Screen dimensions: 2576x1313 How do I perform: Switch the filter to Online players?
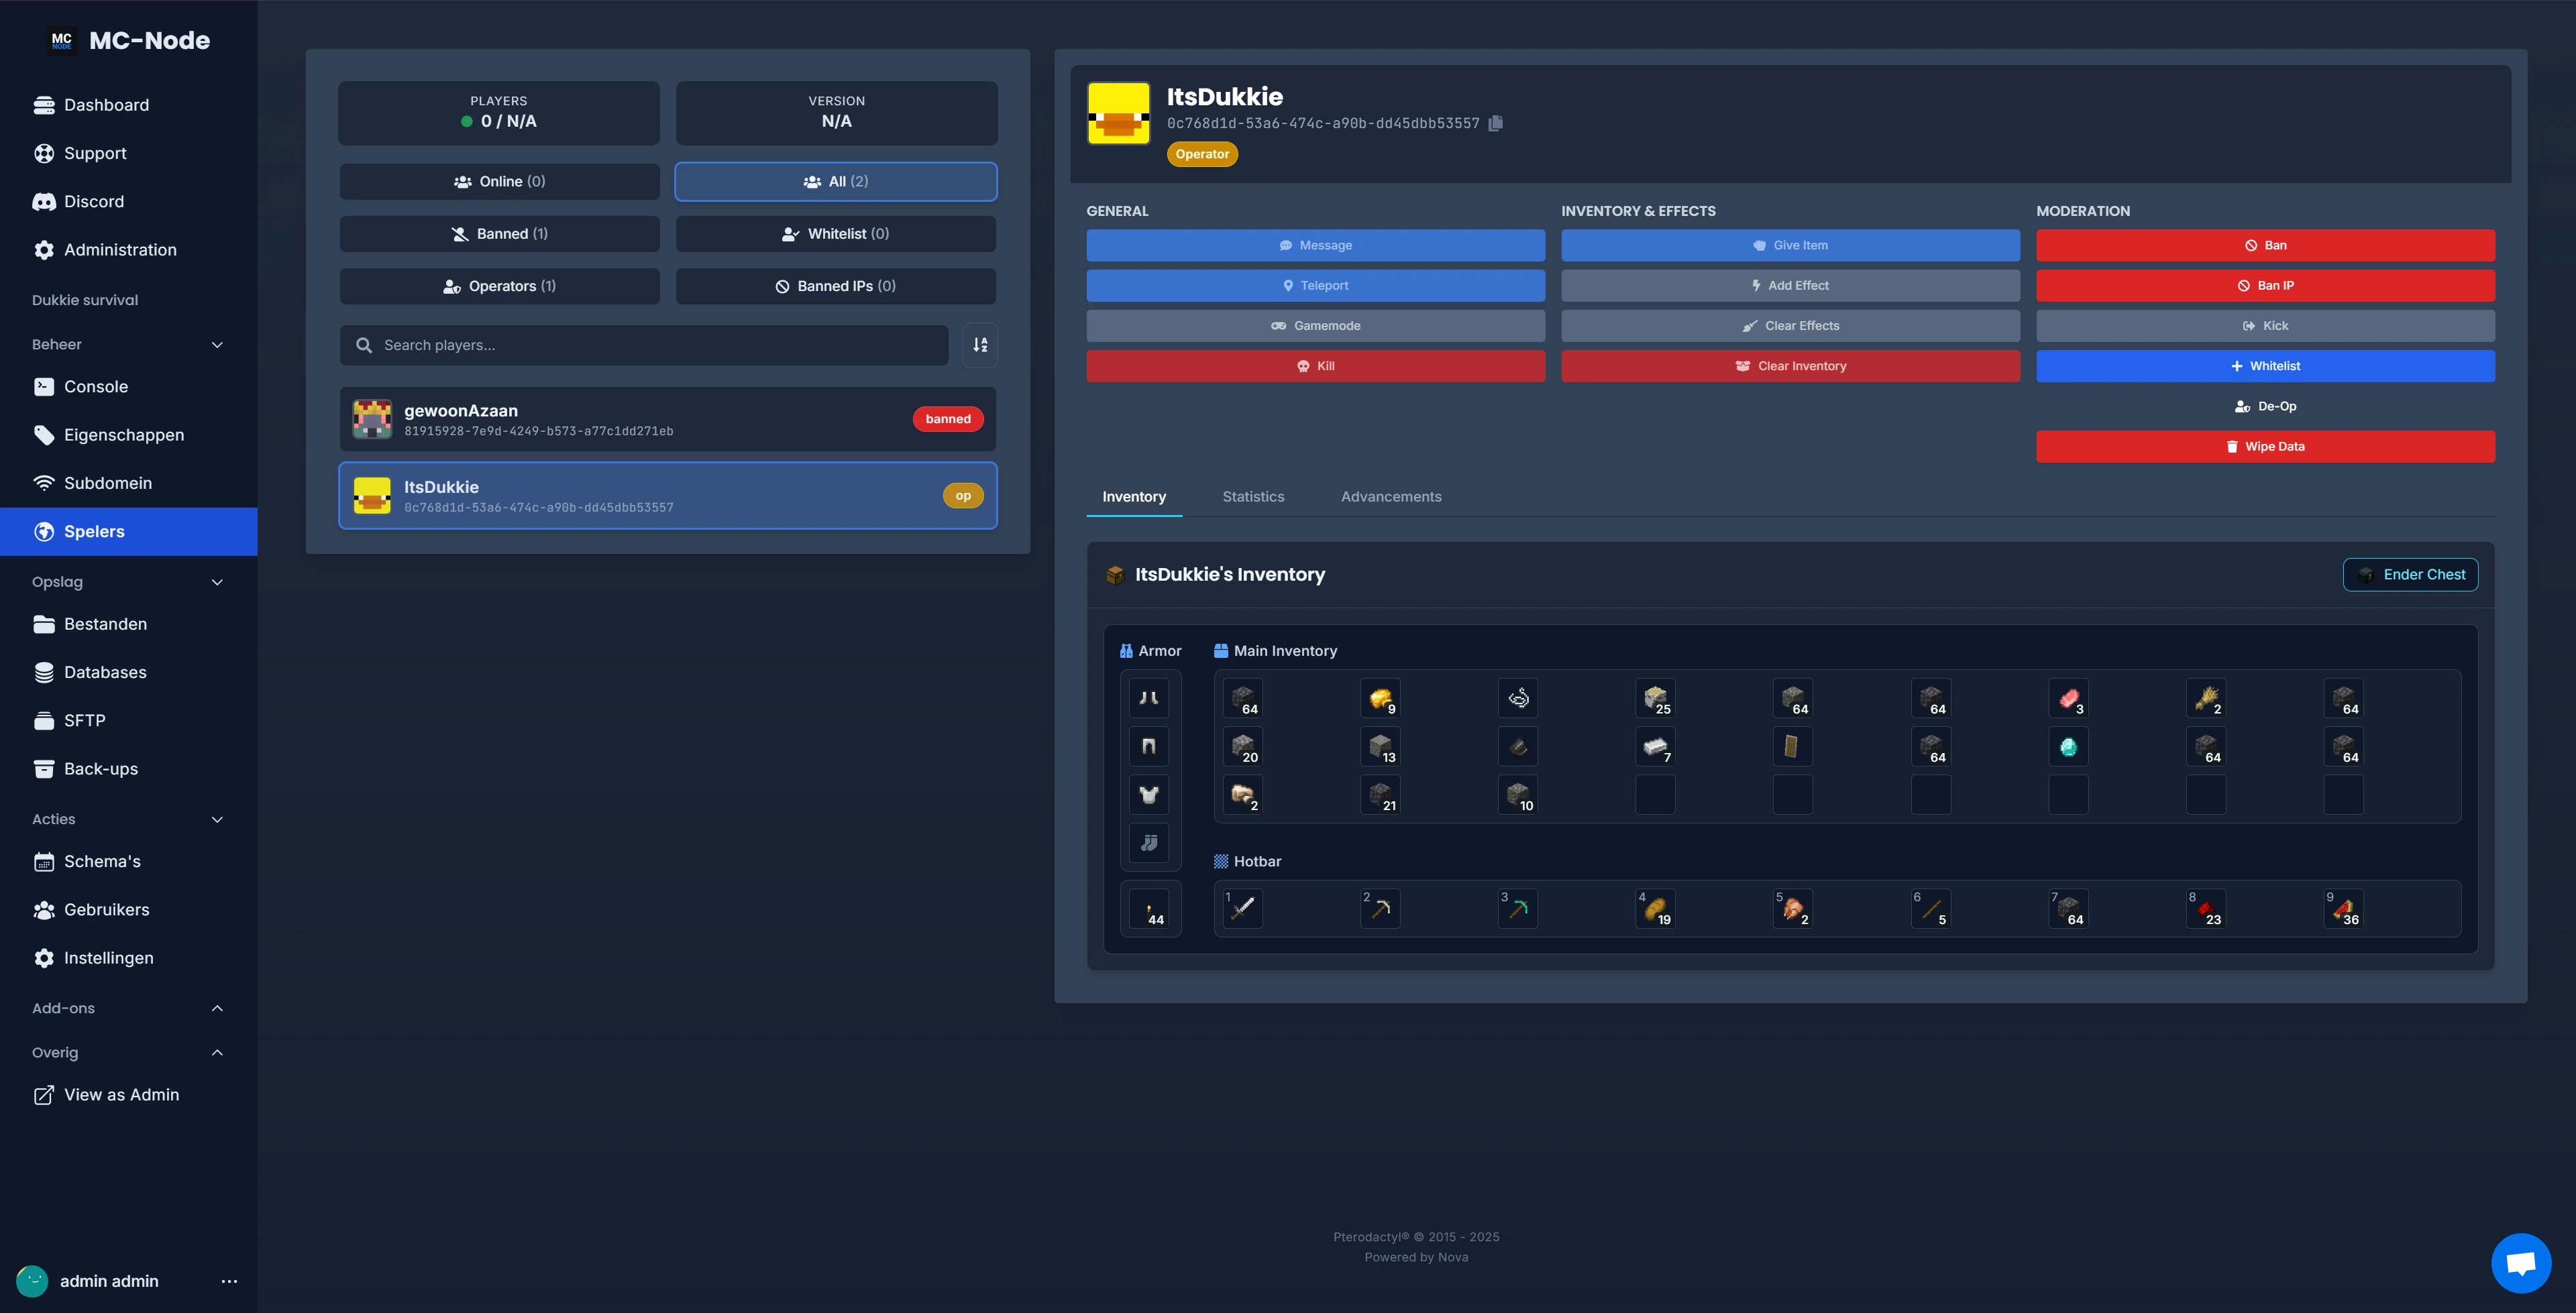[499, 182]
